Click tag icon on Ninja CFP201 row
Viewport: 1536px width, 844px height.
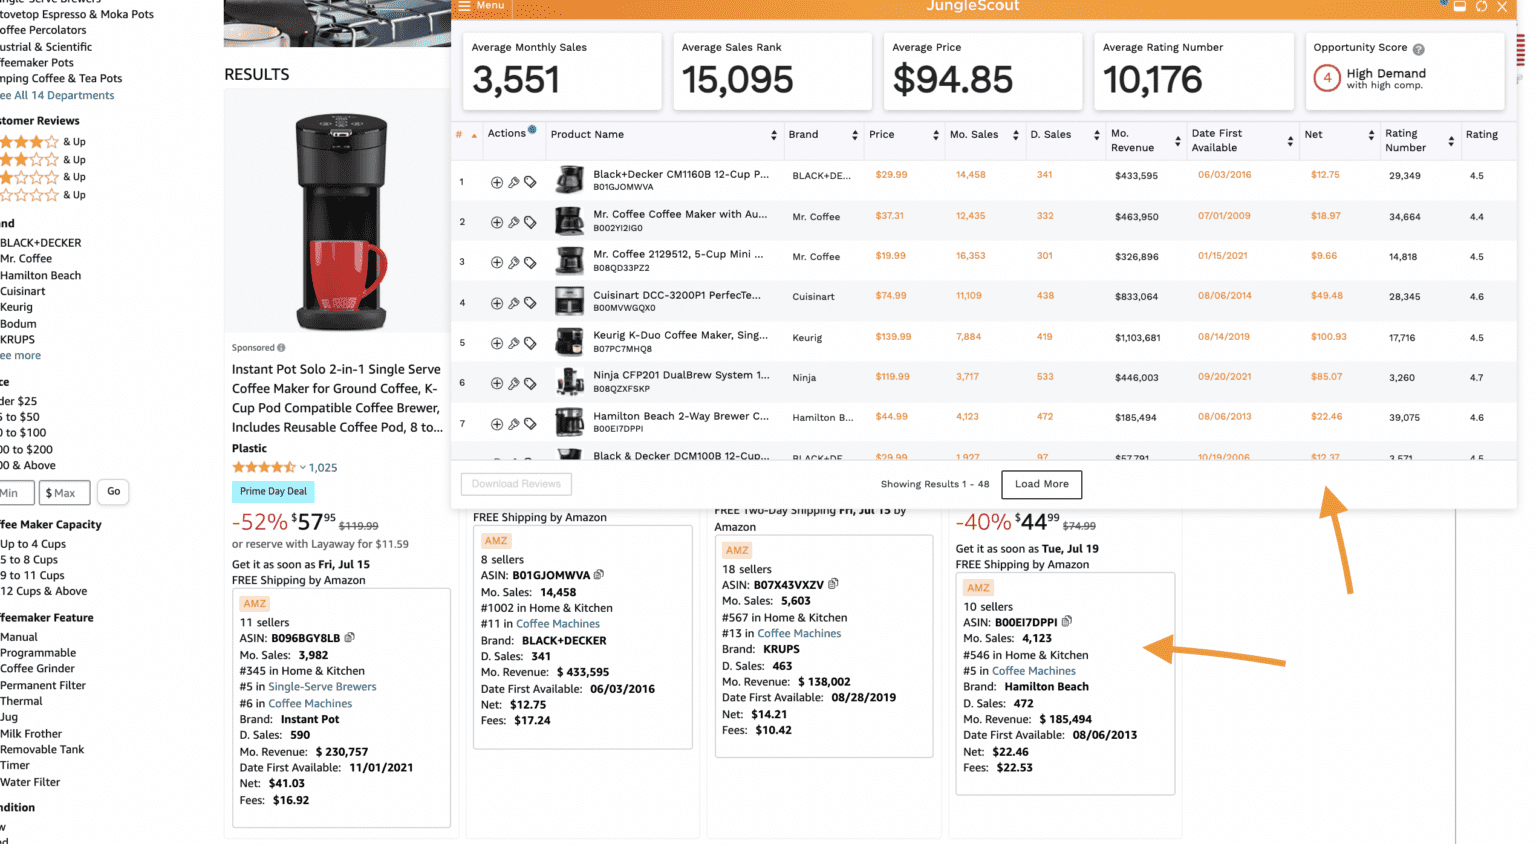(528, 382)
